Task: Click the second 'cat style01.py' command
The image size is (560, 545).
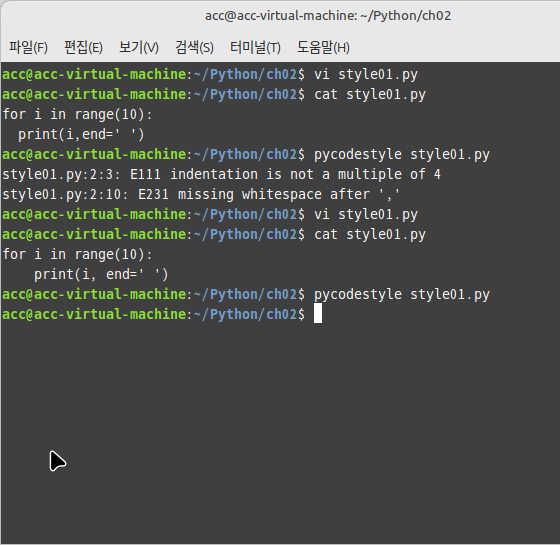Action: [x=370, y=234]
